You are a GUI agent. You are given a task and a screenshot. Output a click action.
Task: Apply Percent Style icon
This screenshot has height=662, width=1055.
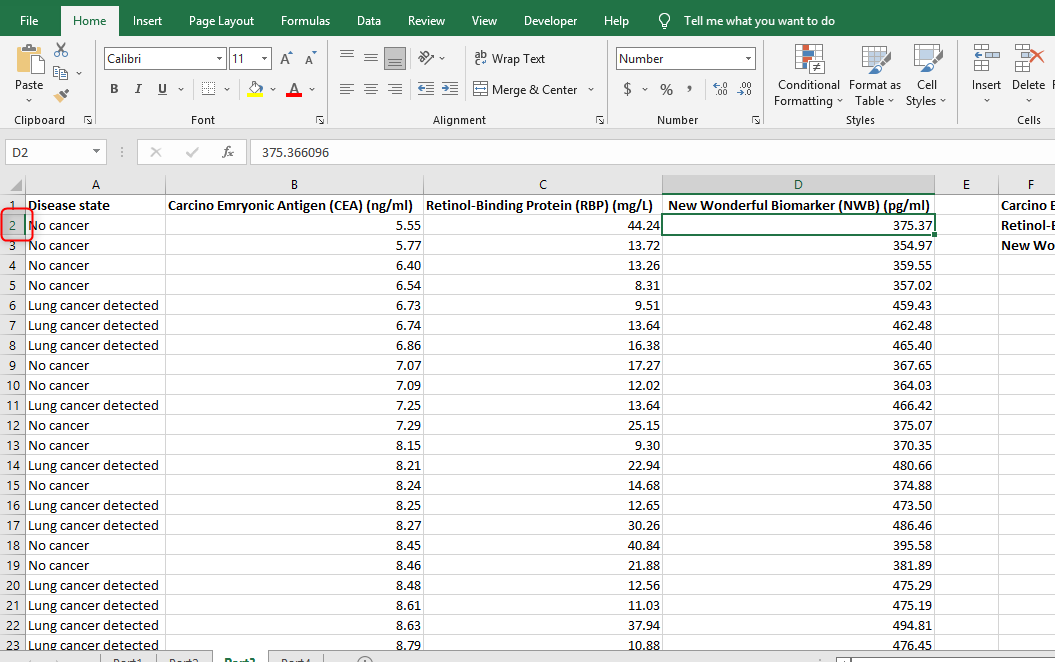tap(667, 89)
